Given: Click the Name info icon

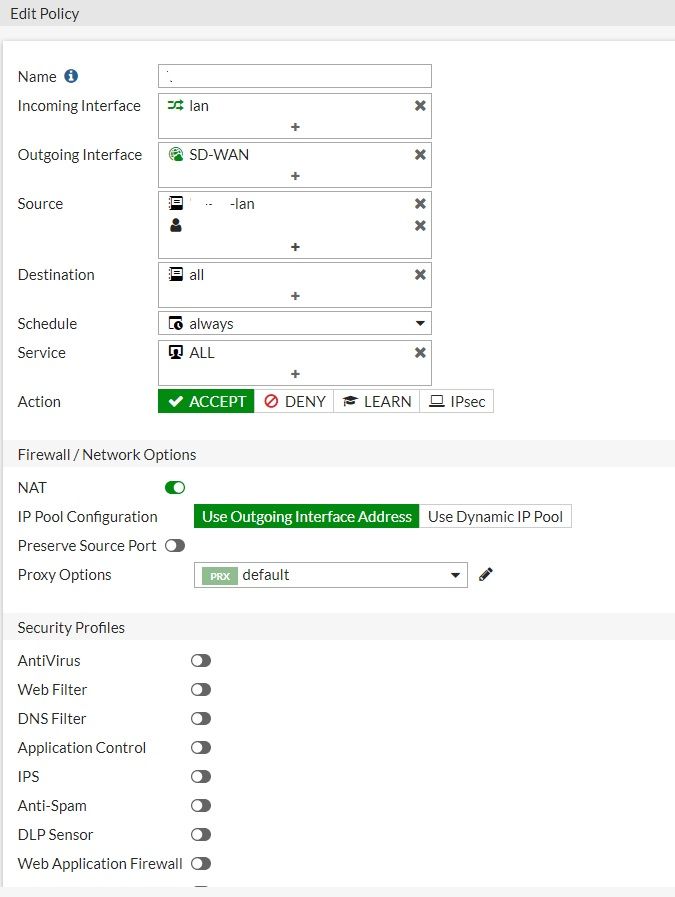Looking at the screenshot, I should click(71, 76).
